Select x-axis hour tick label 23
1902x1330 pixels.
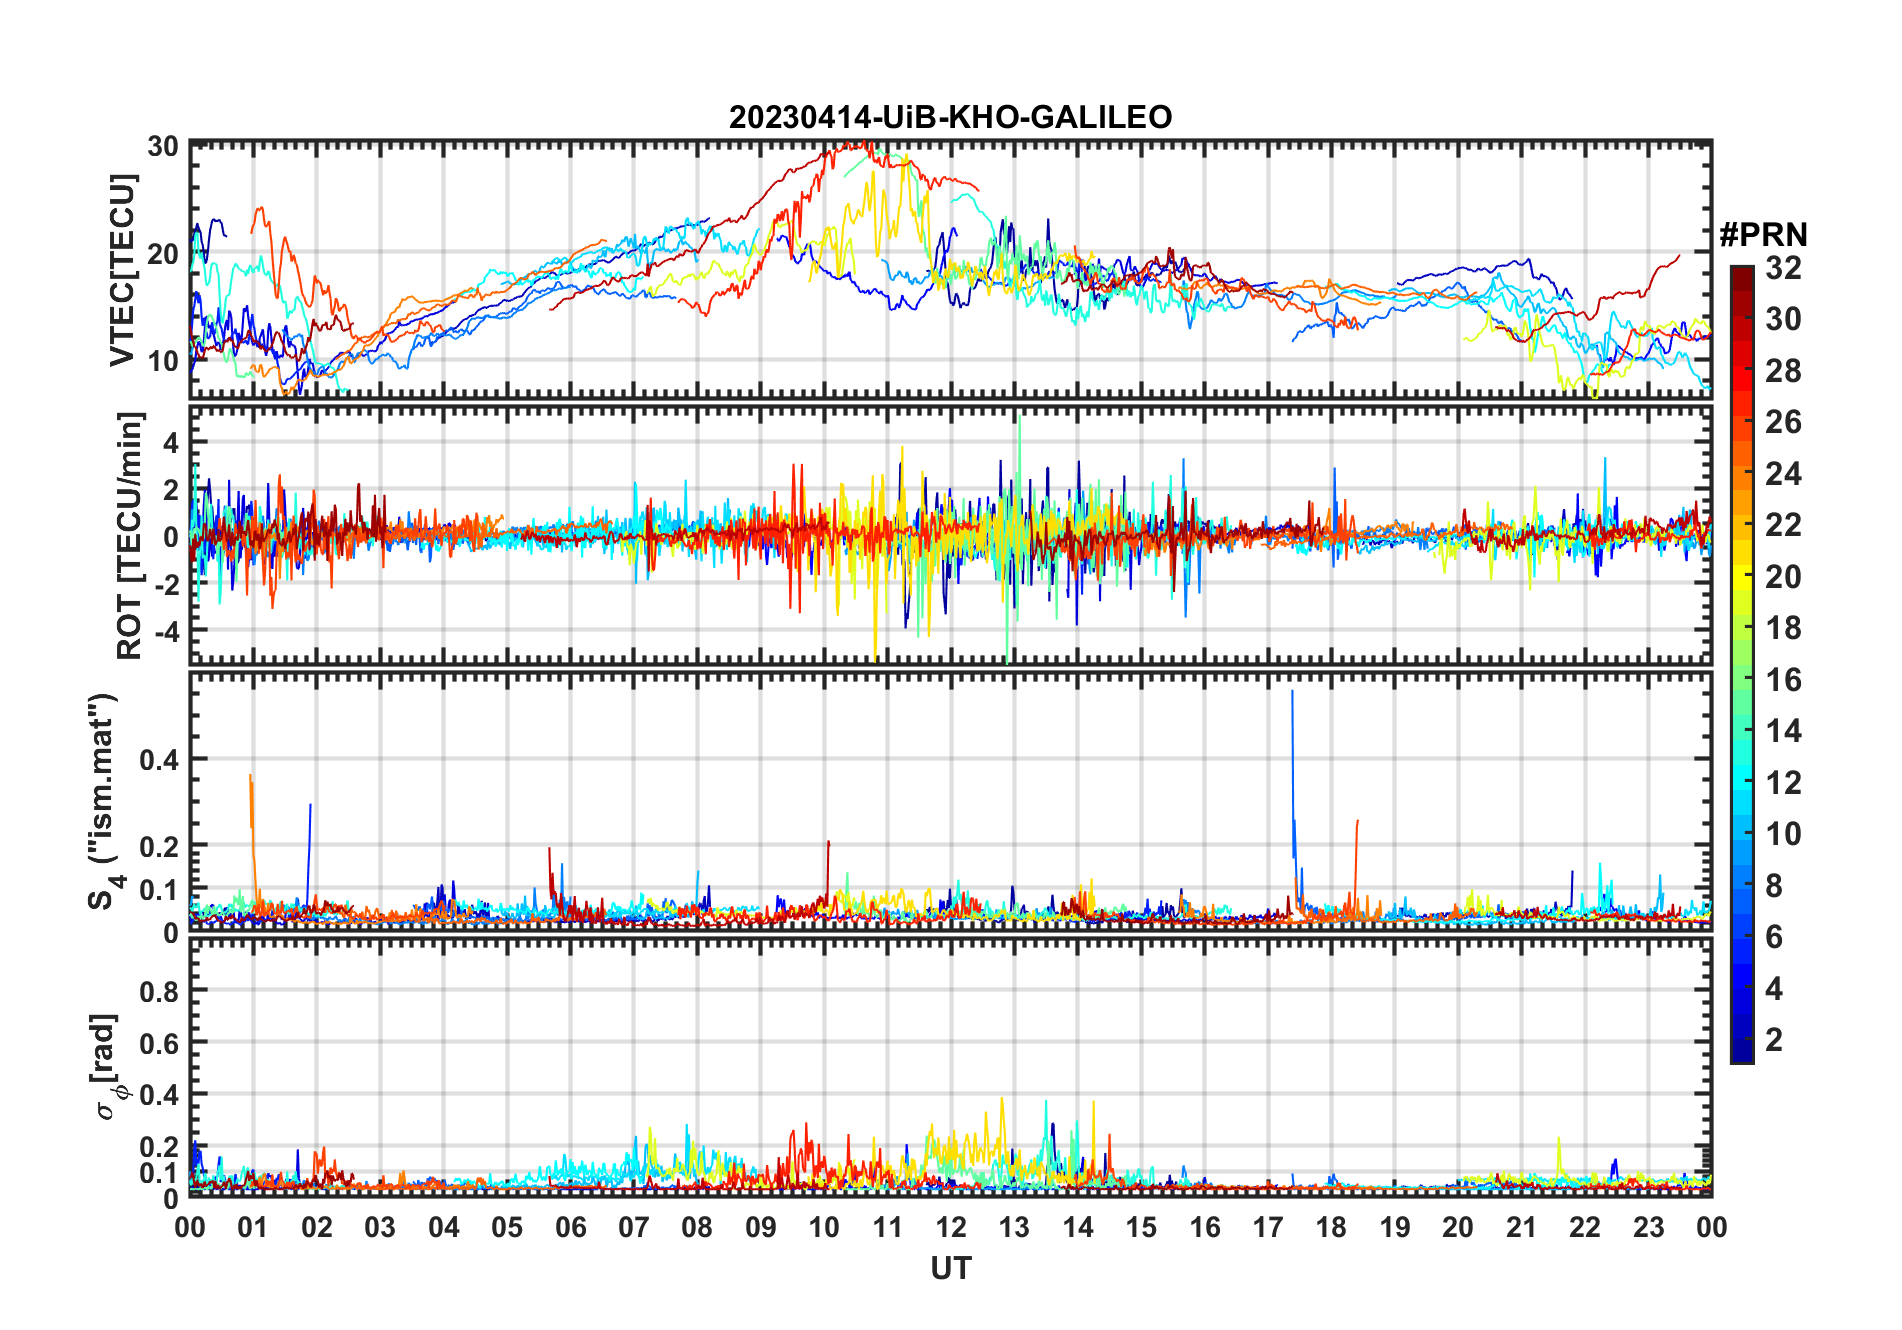point(1648,1227)
